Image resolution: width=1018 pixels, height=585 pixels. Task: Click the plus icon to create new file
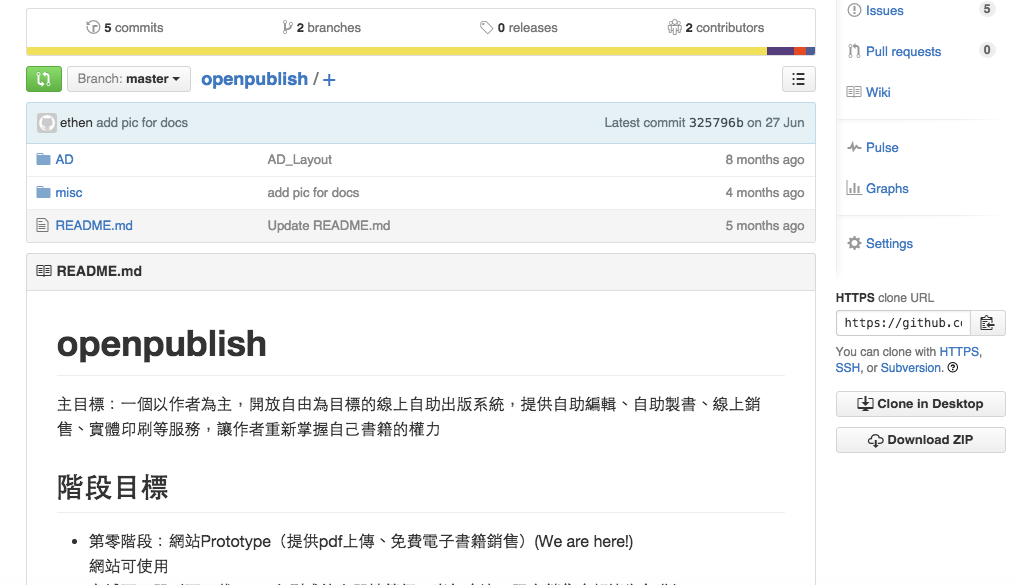click(x=329, y=80)
